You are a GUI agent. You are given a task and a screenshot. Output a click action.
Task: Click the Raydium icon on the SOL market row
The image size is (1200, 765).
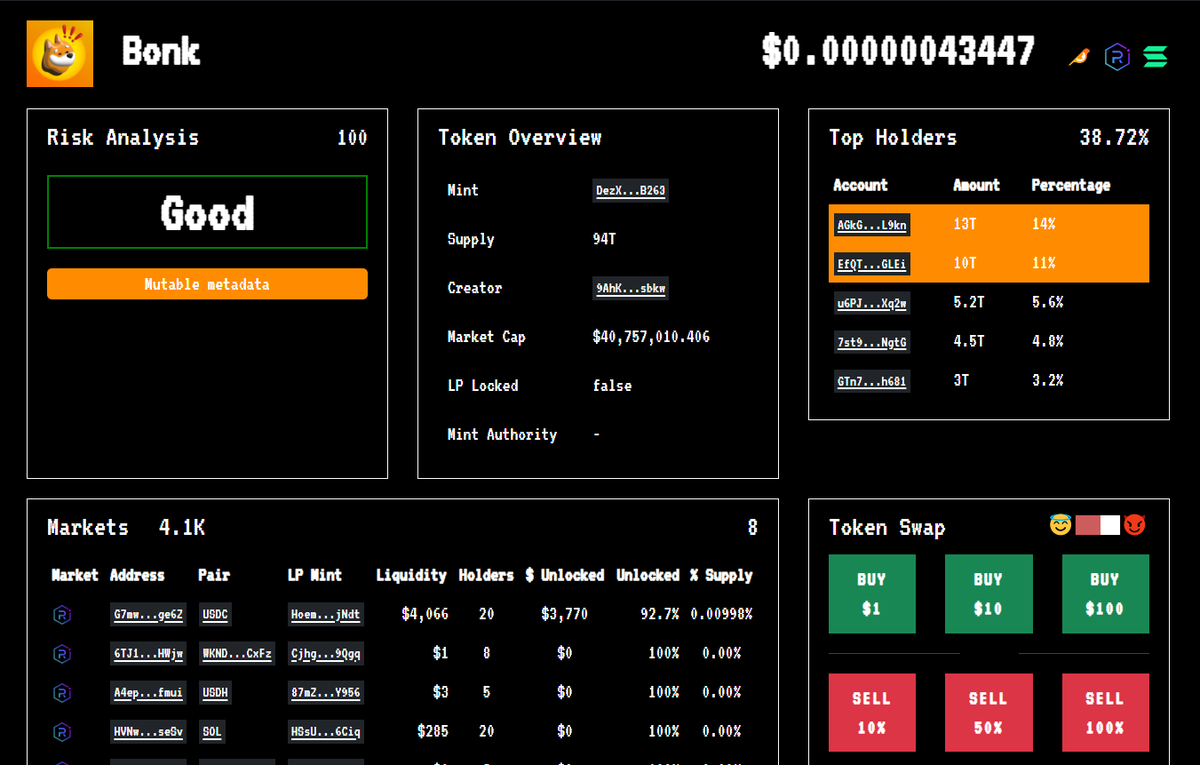(x=63, y=731)
